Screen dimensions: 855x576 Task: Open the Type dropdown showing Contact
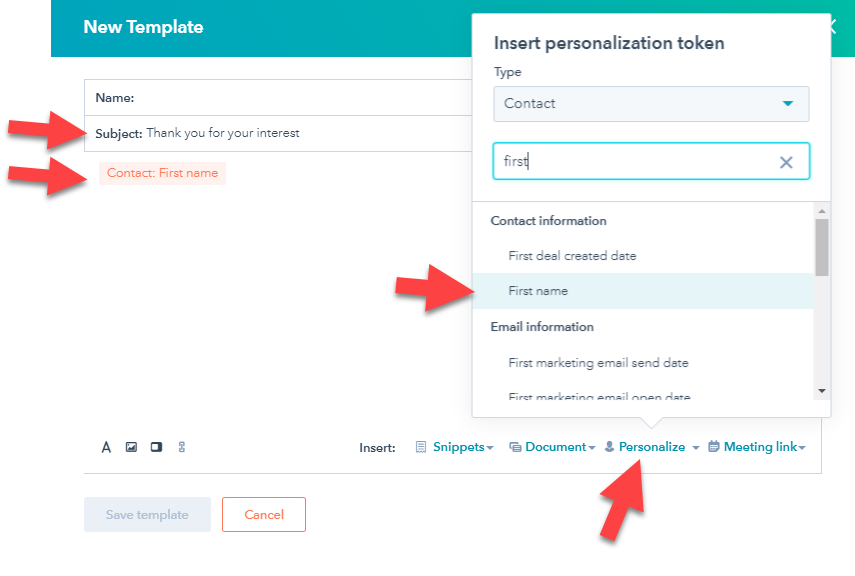[650, 103]
